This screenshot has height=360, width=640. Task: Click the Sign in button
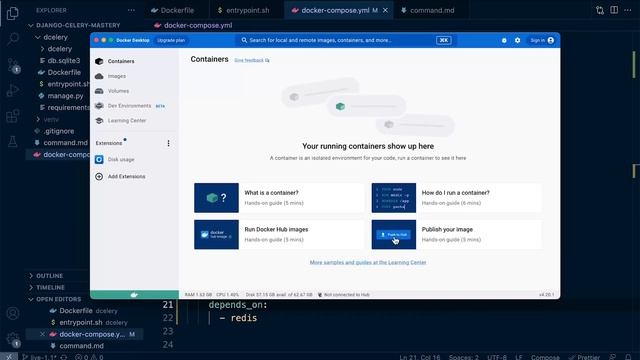coord(542,40)
